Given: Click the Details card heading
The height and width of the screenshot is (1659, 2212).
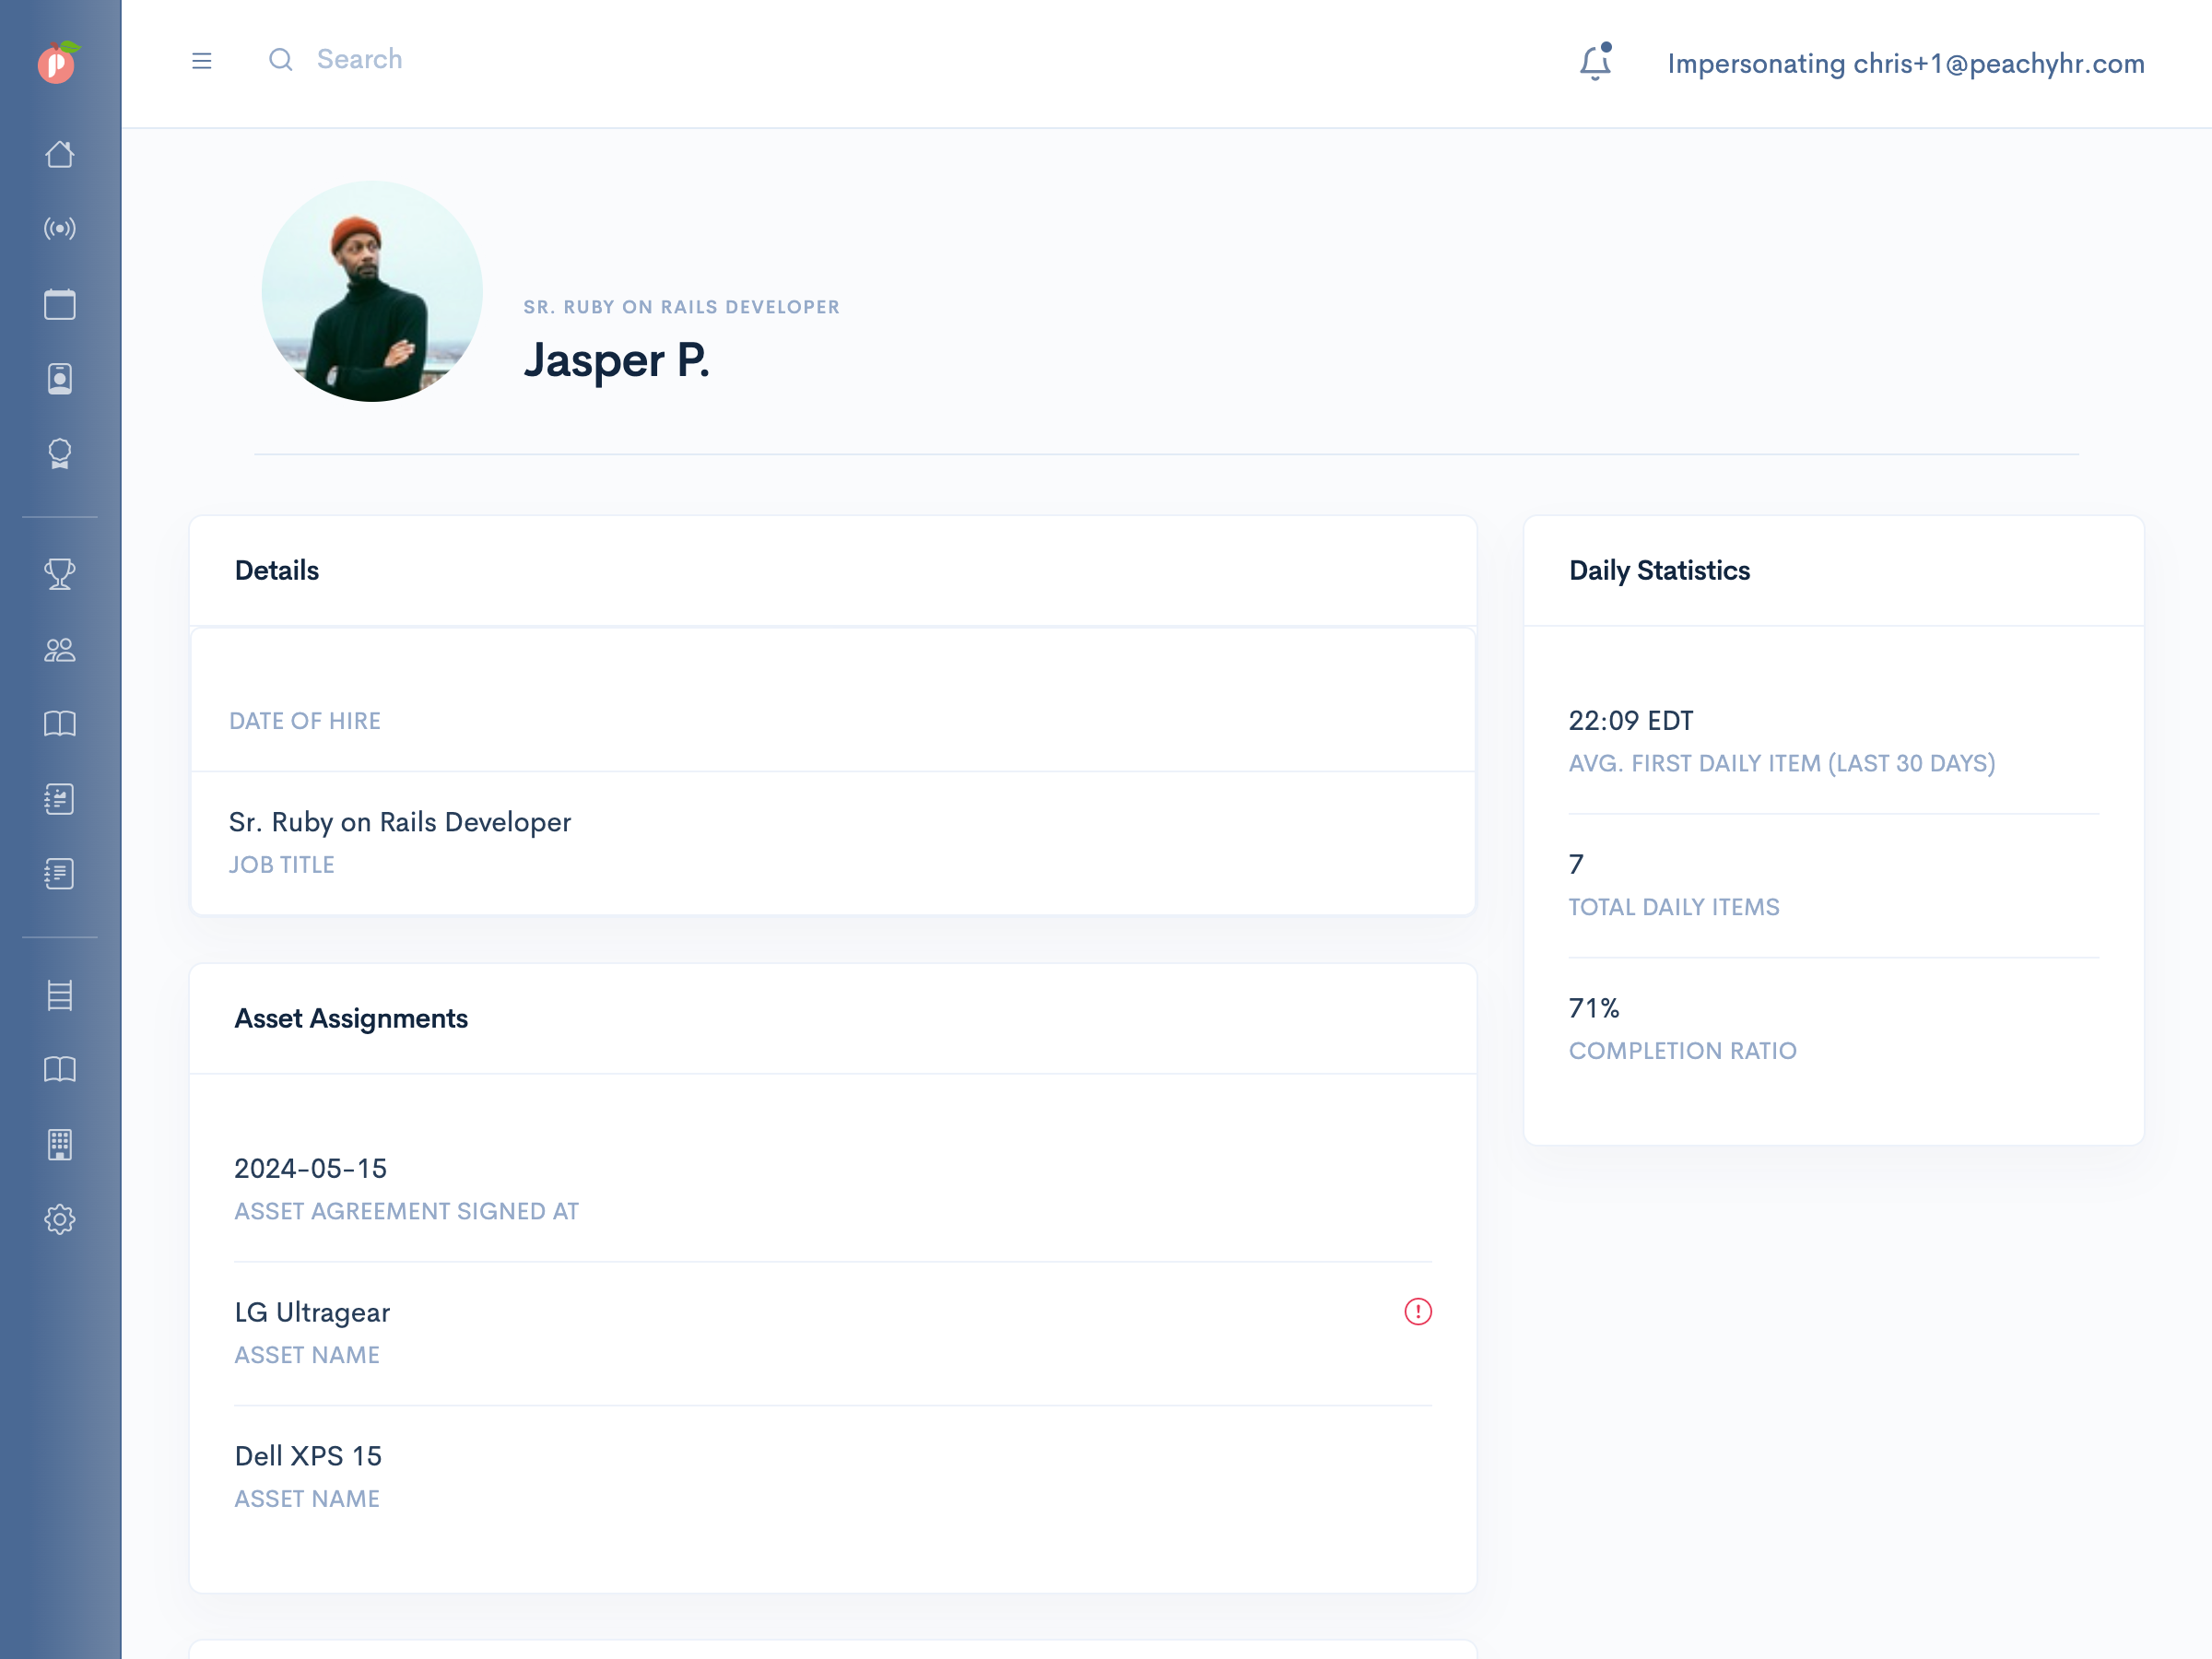Looking at the screenshot, I should click(x=277, y=570).
